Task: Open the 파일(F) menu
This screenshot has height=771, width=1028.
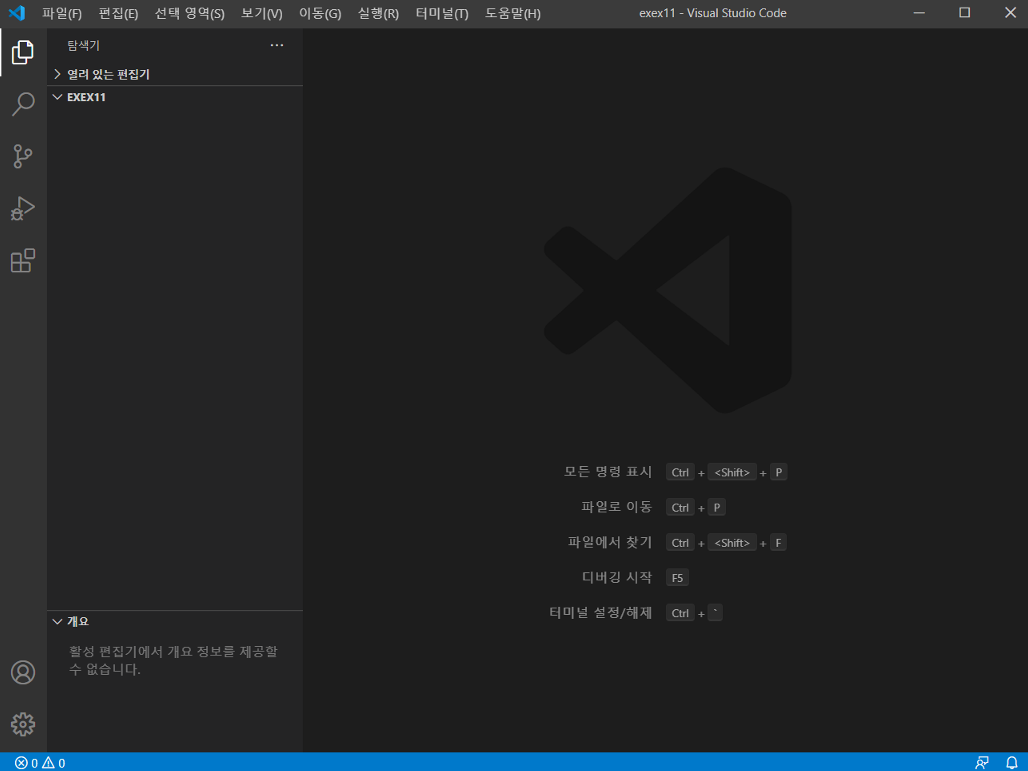Action: pos(62,13)
